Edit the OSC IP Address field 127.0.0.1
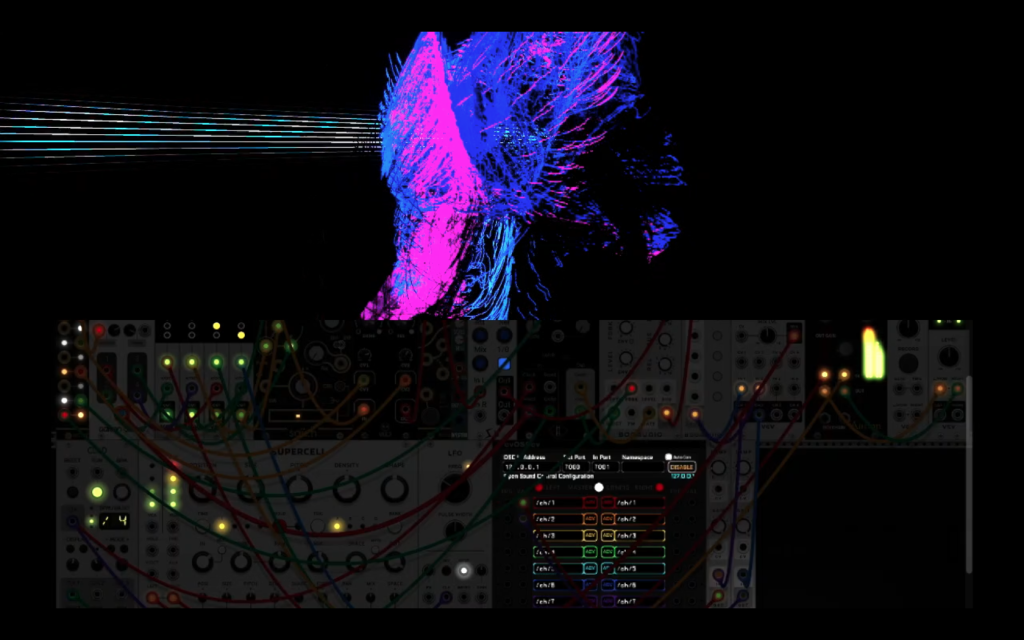Screen dimensions: 1024x640 point(530,467)
